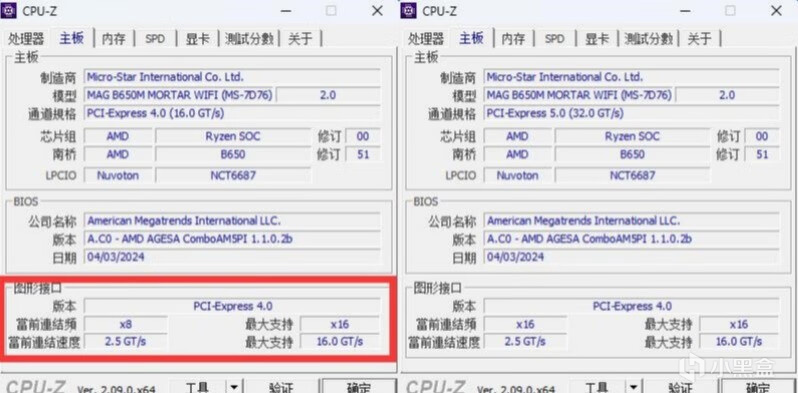The height and width of the screenshot is (393, 798).
Task: Minimize the right CPU-Z window
Action: [x=685, y=11]
